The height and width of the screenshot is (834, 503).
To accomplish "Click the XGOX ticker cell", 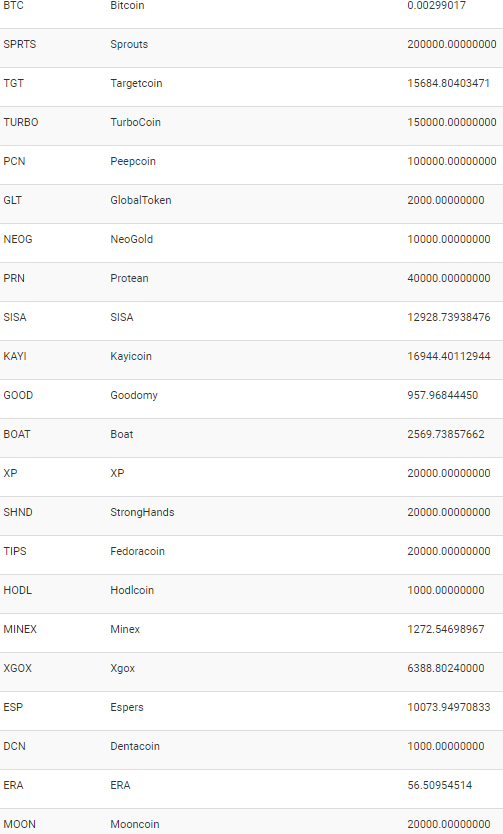I will pyautogui.click(x=18, y=669).
